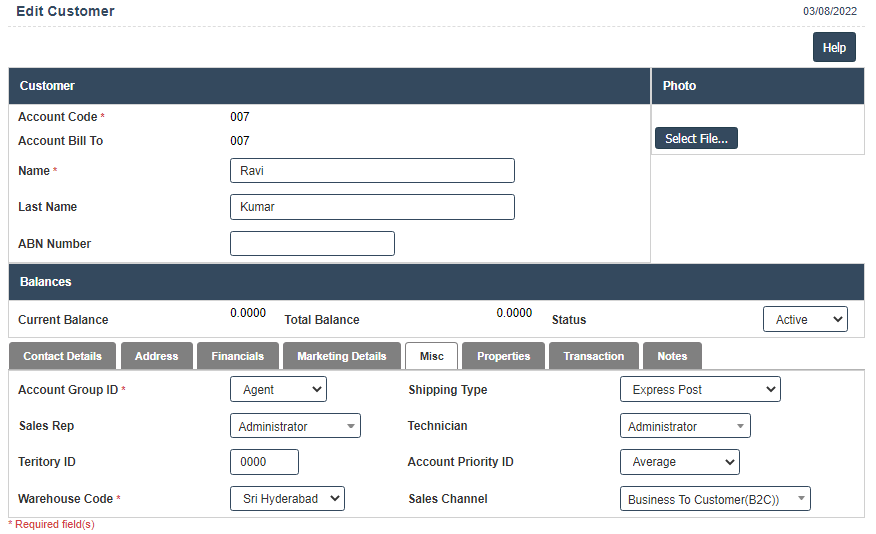Switch to the Notes tab
The height and width of the screenshot is (534, 876).
[x=672, y=356]
